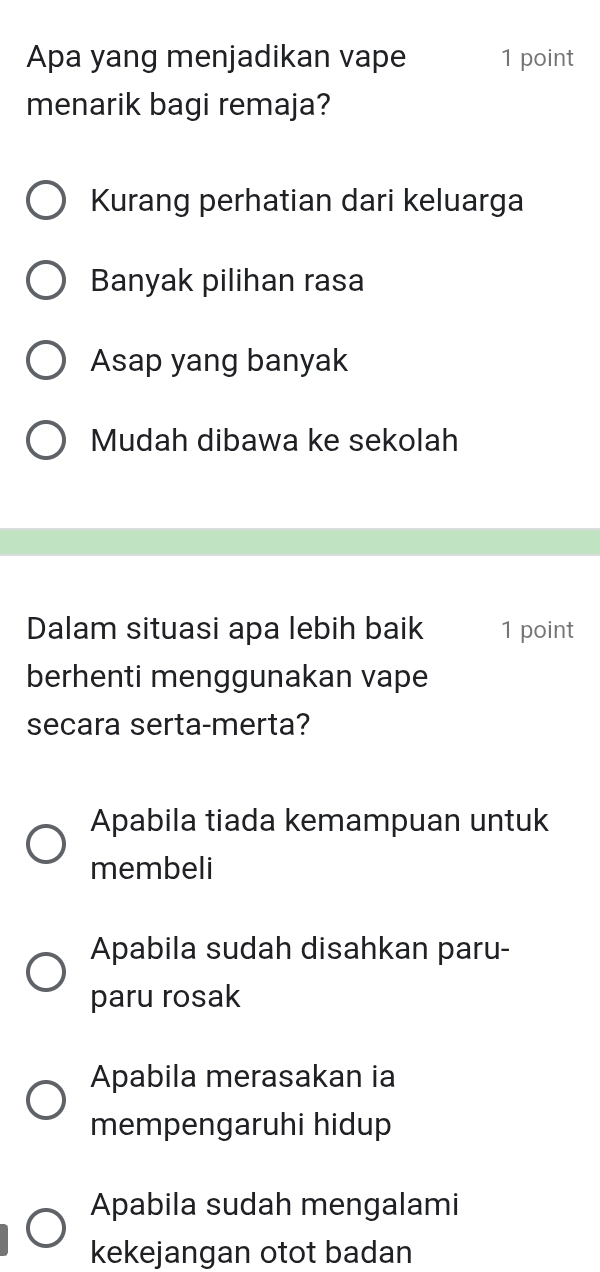Viewport: 600px width, 1272px height.
Task: Pick radio 'Apabila merasakan ia mempengaruhi hidup'
Action: pyautogui.click(x=47, y=1100)
